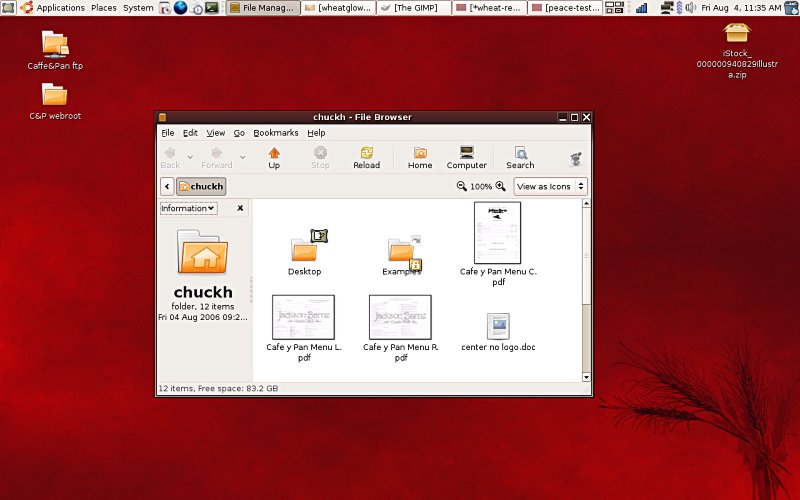Click the Up toolbar icon
800x500 pixels.
point(273,157)
